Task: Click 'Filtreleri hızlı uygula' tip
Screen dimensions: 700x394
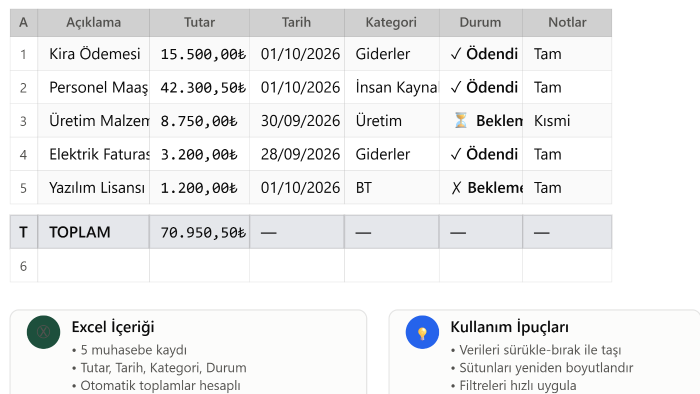Action: coord(513,386)
